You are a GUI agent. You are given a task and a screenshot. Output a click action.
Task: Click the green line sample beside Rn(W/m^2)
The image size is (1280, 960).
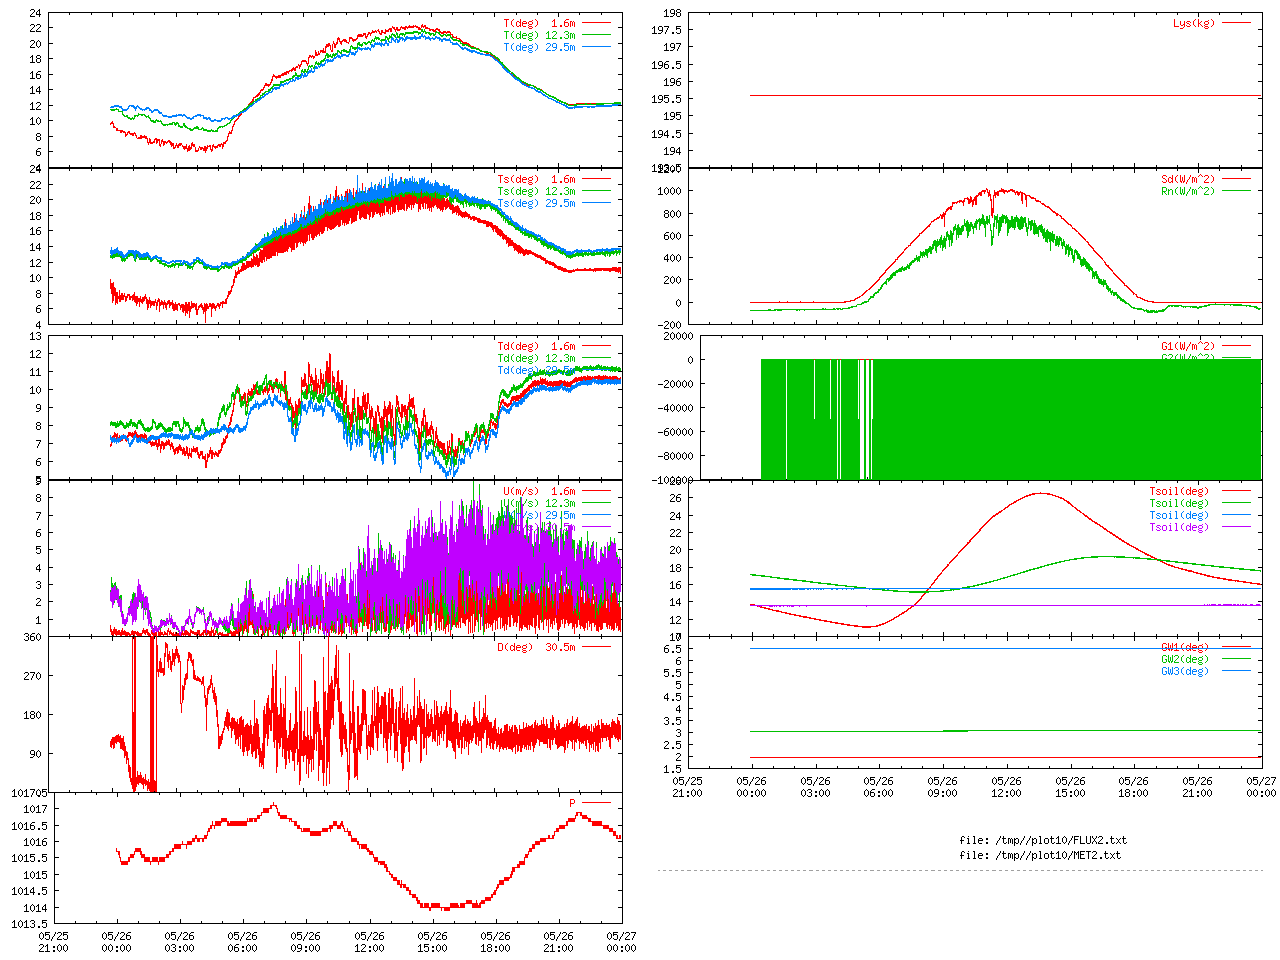click(1236, 191)
